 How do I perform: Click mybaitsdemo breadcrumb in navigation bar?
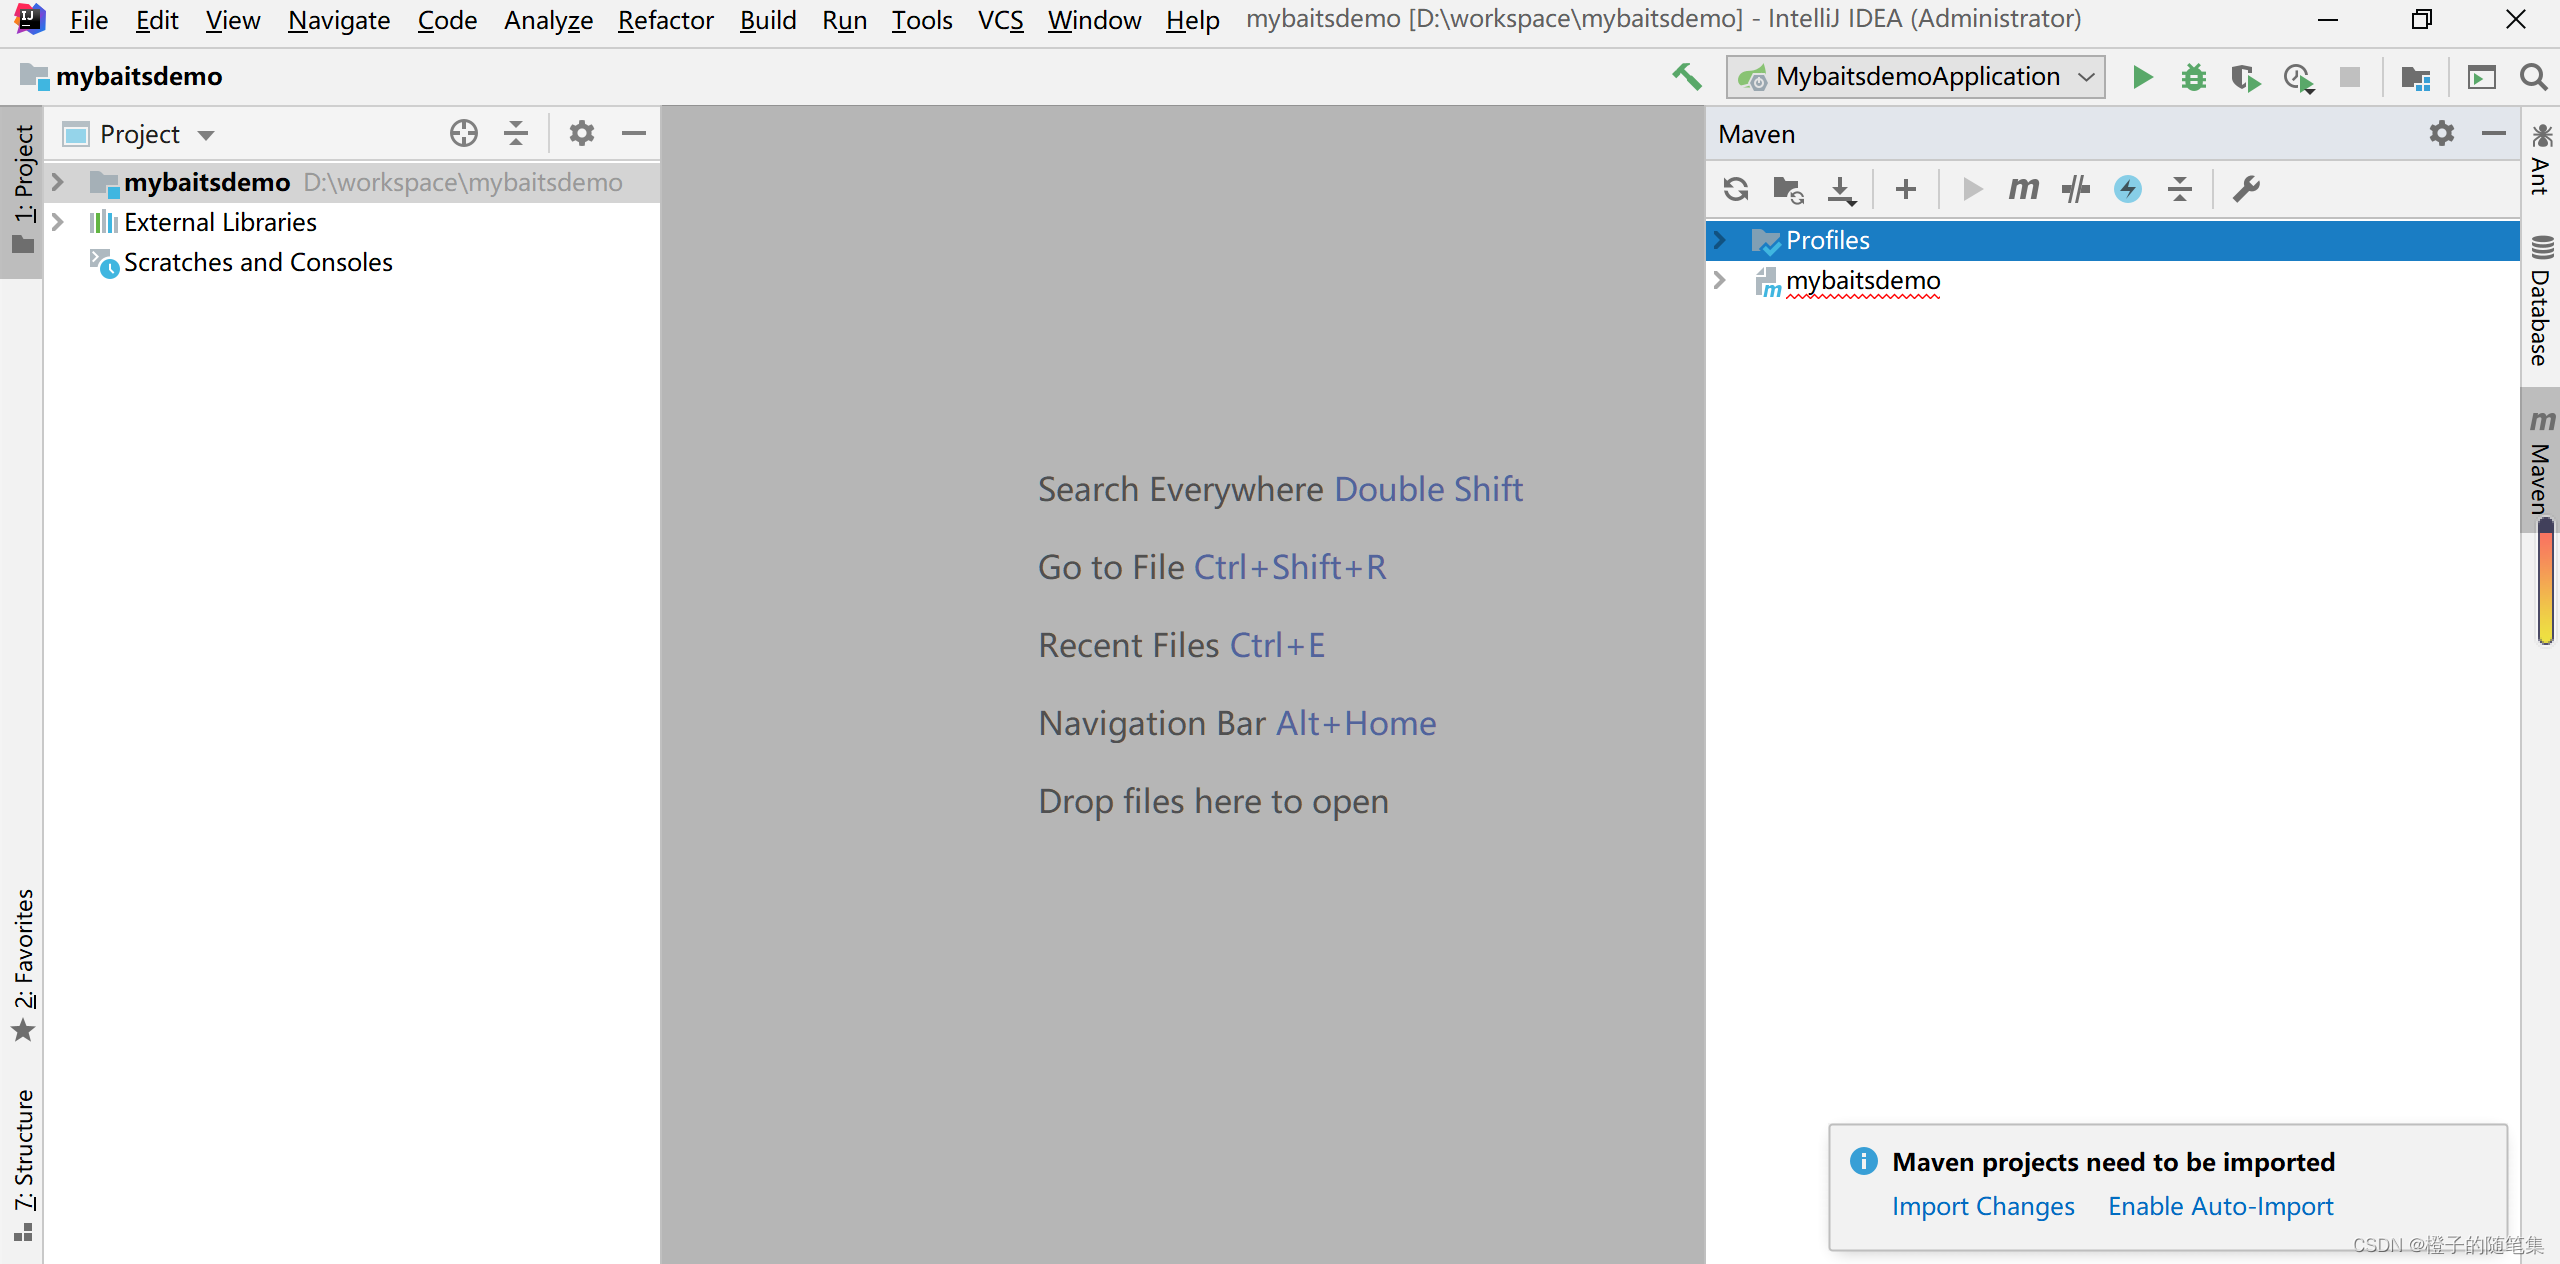[121, 76]
